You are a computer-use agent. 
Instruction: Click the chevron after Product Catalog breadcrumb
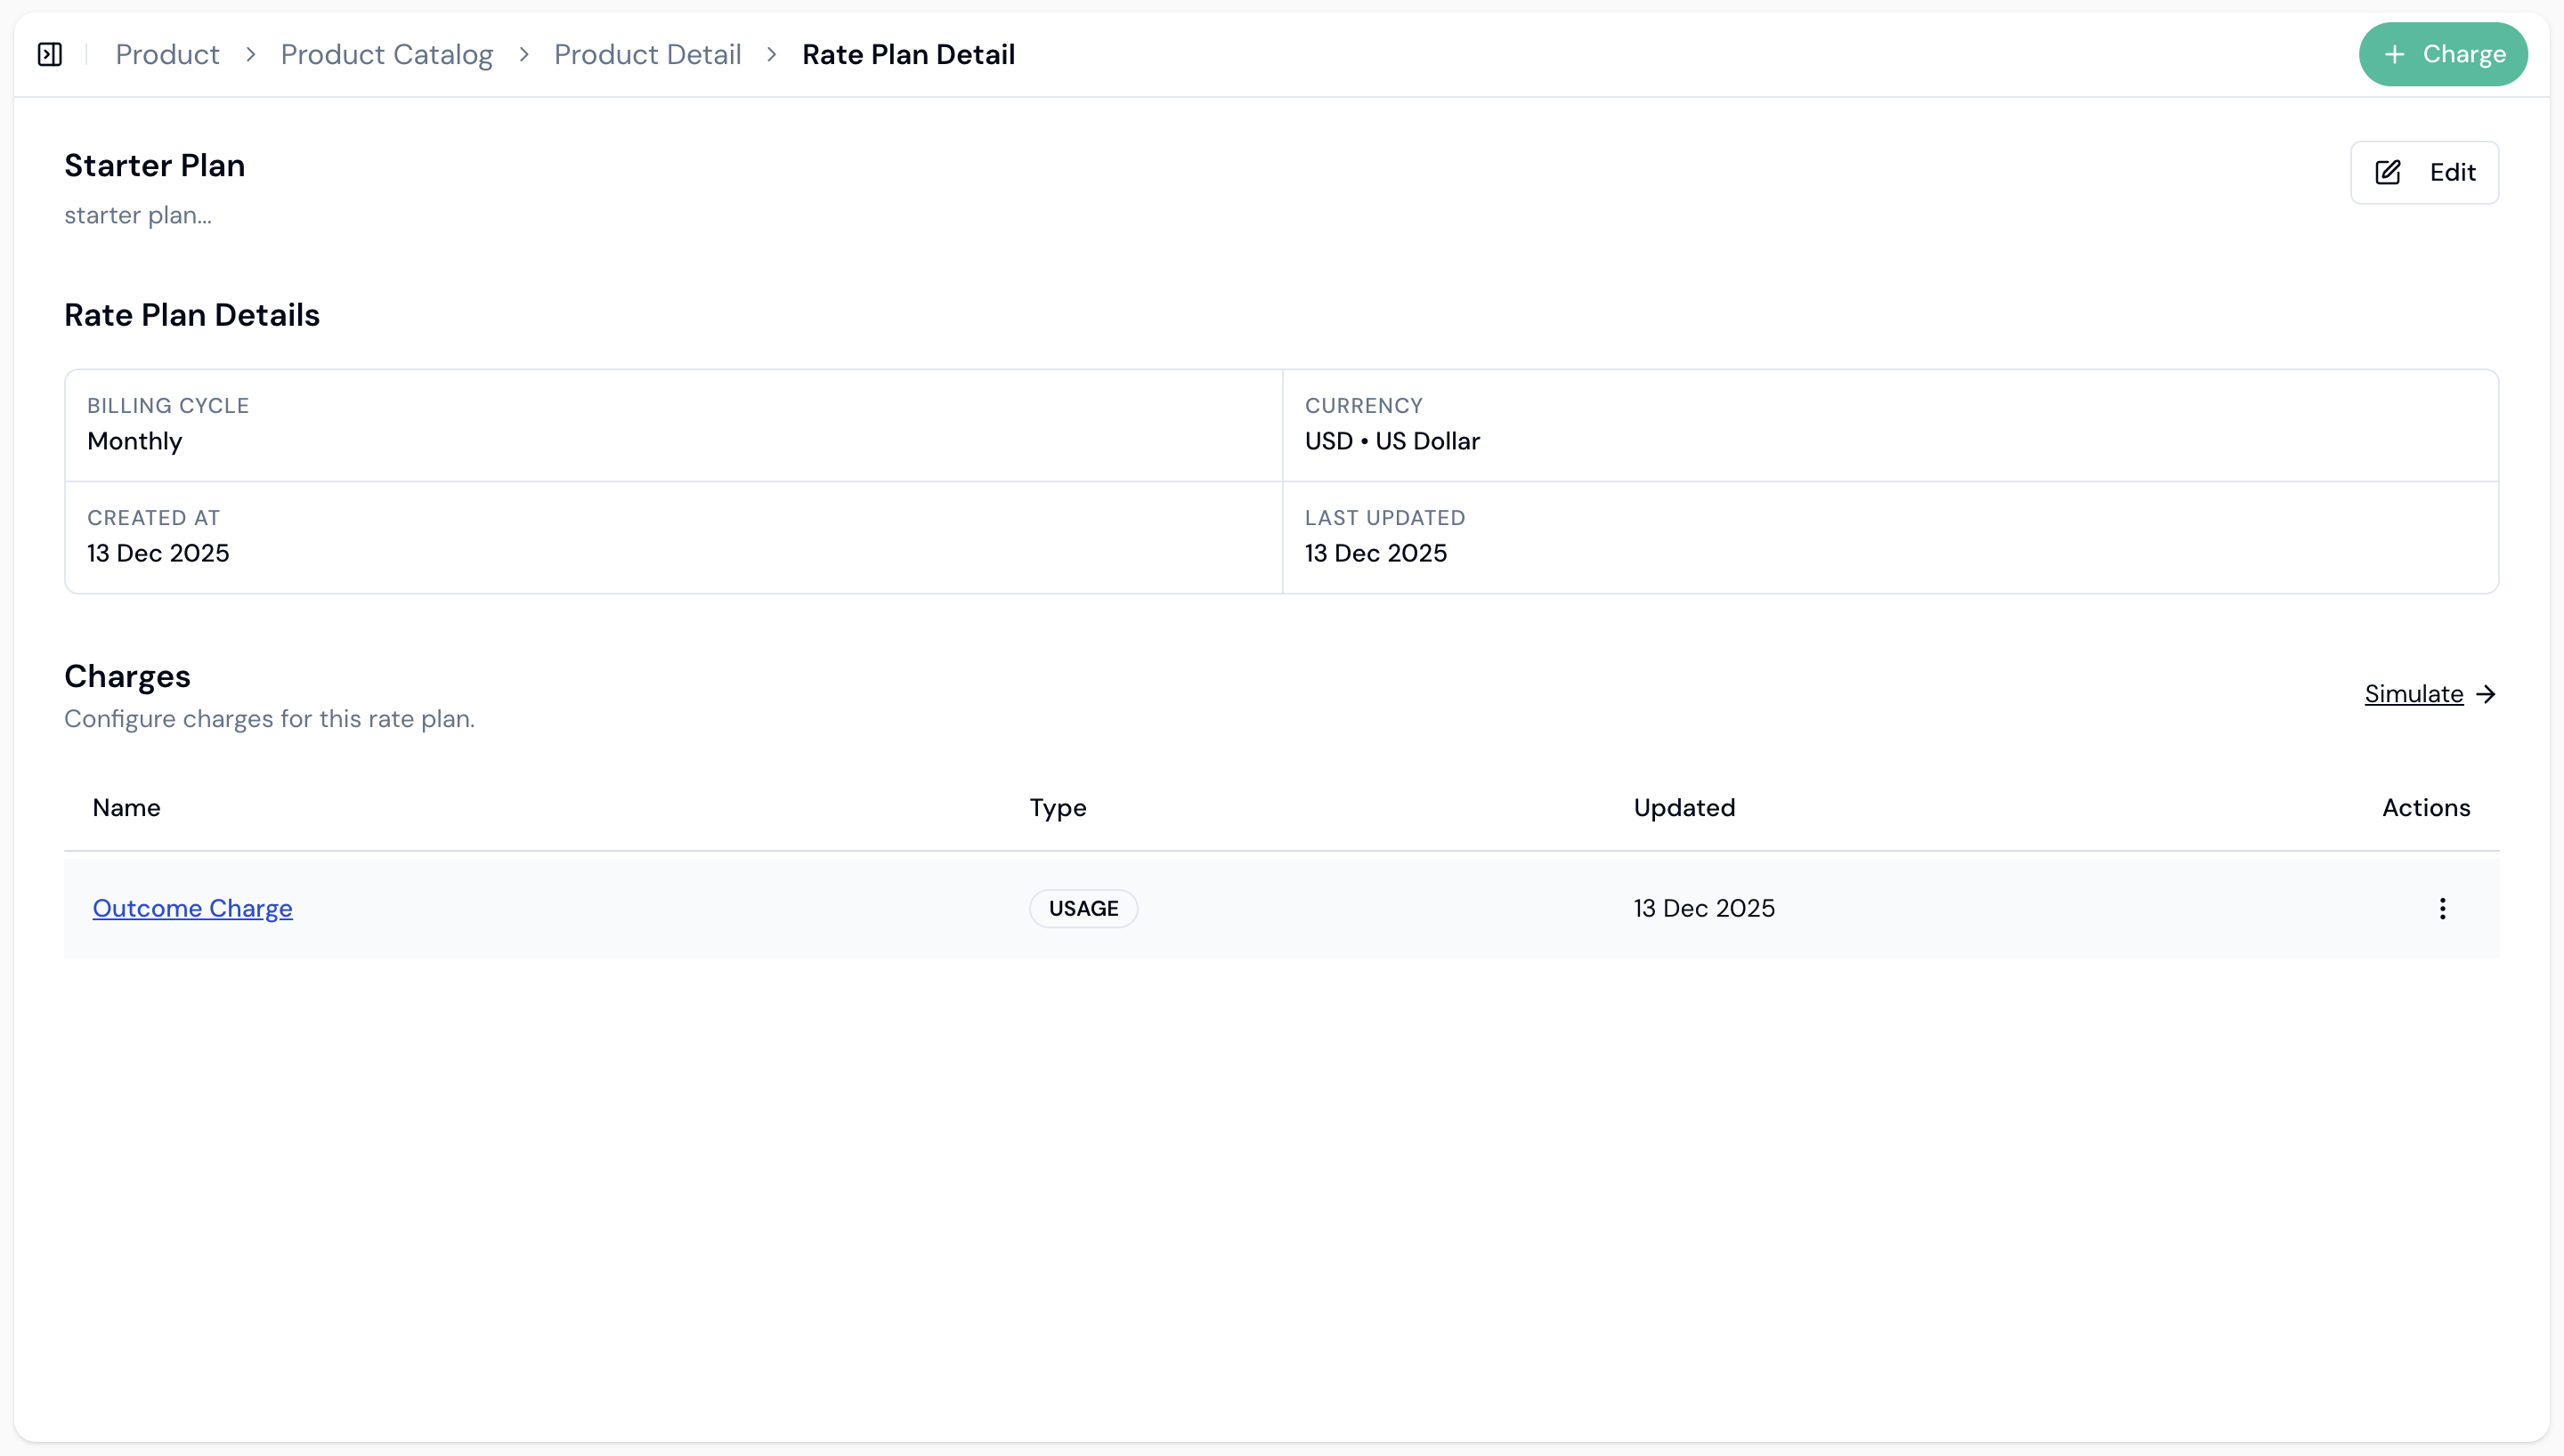523,54
